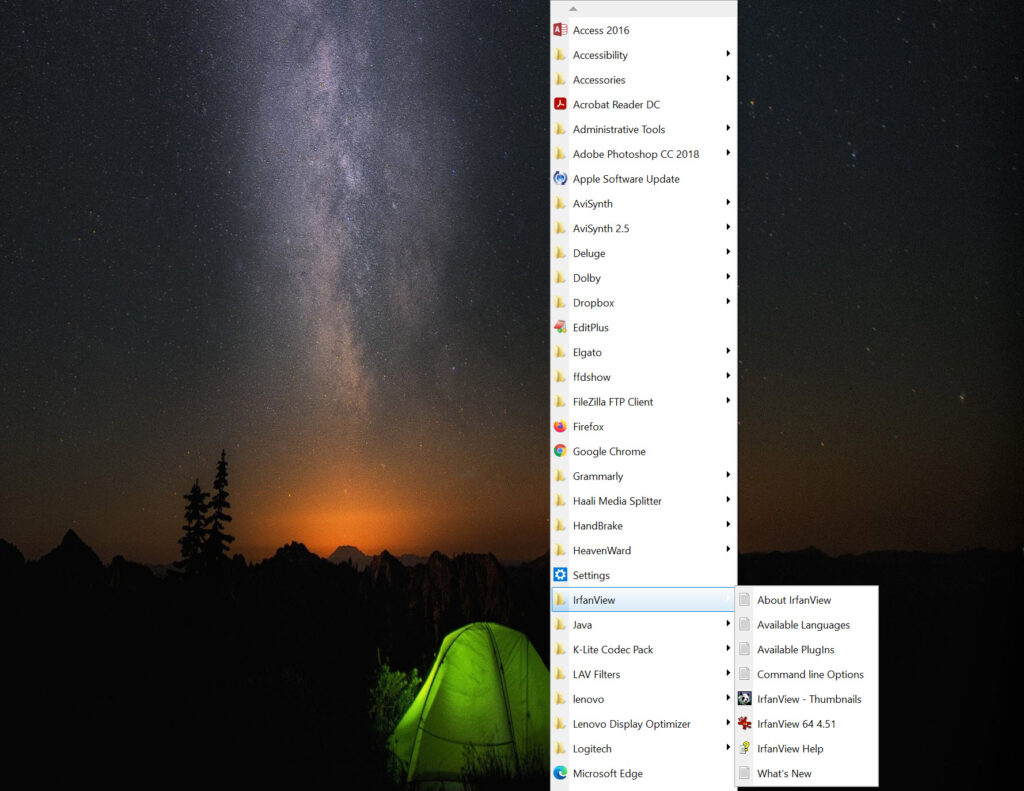Click the Firefox icon
The image size is (1024, 791).
(x=560, y=427)
